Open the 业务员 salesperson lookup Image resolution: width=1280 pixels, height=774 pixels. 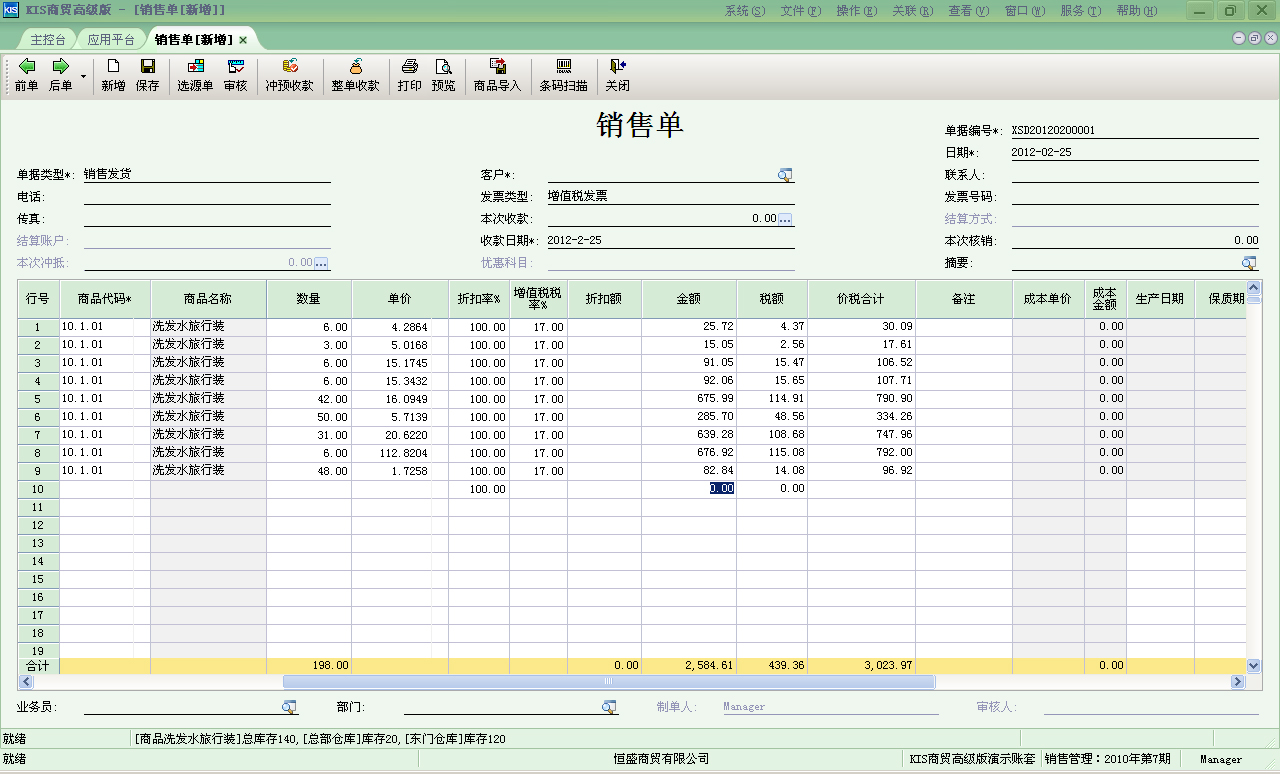click(x=290, y=706)
